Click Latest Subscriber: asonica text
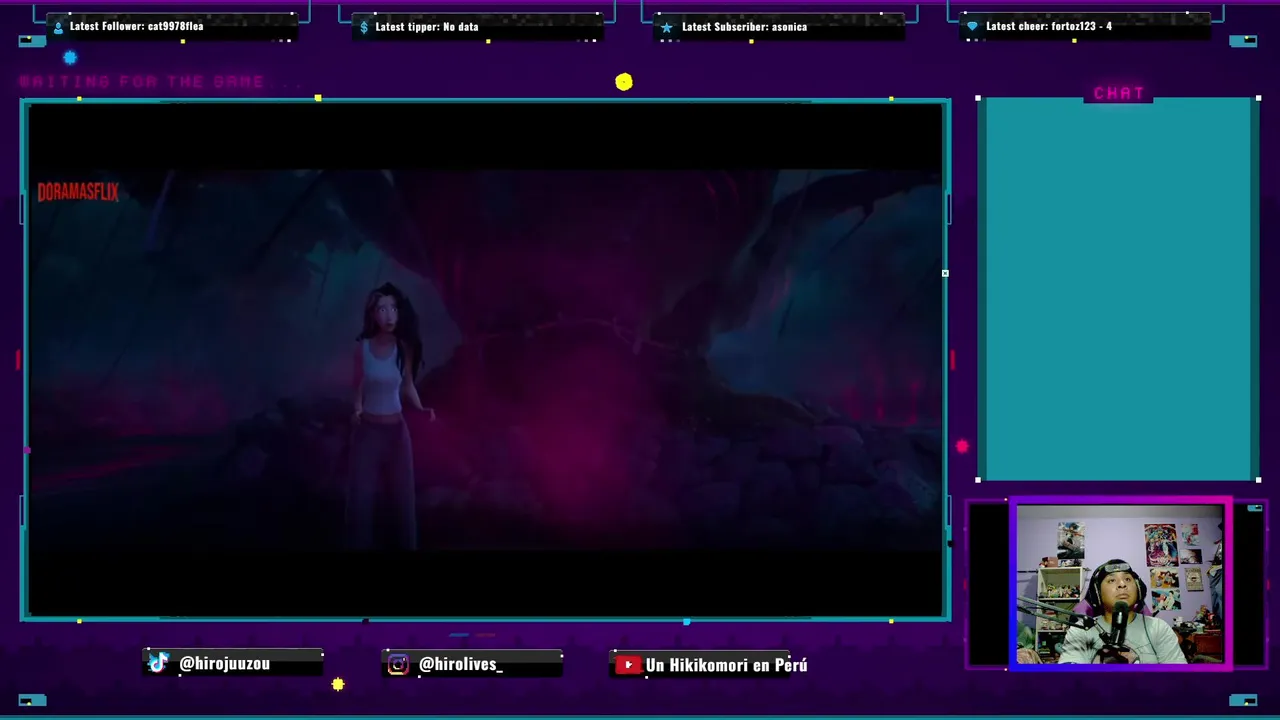The width and height of the screenshot is (1280, 720). pos(744,27)
